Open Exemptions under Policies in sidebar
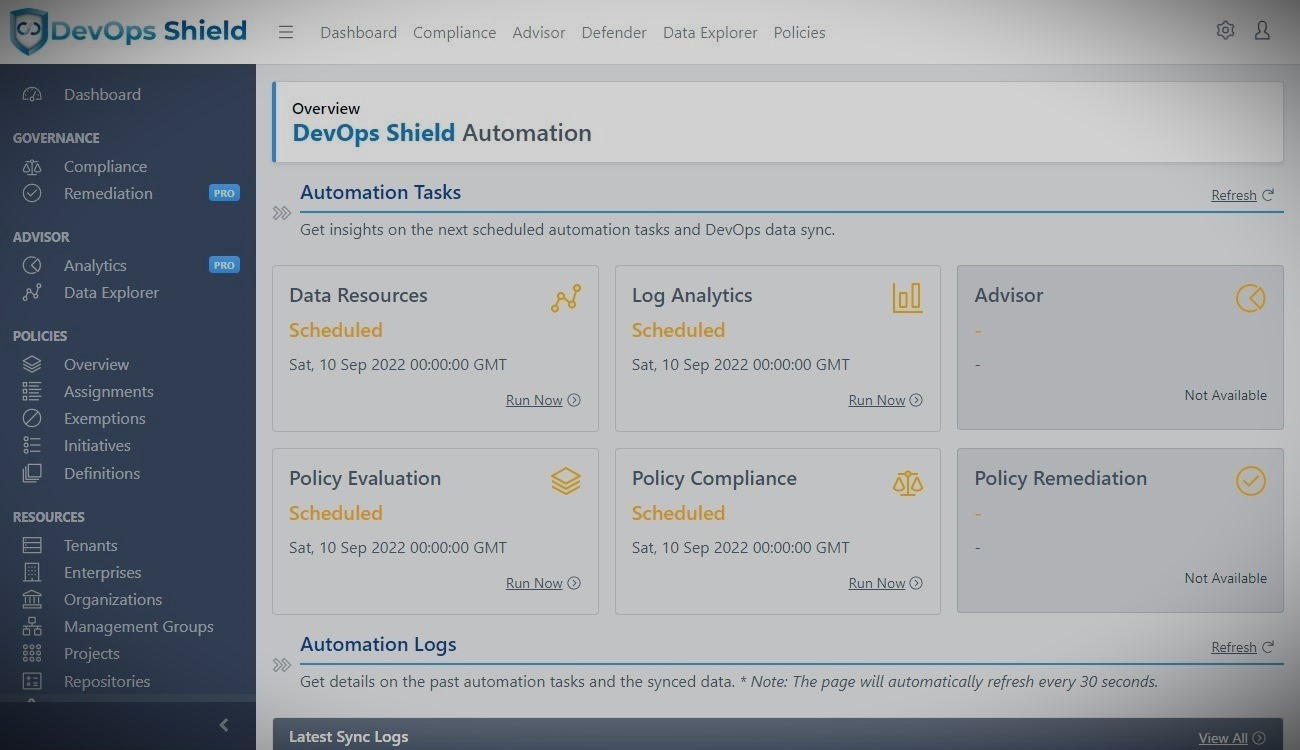Screen dimensions: 1300x750 pos(104,419)
